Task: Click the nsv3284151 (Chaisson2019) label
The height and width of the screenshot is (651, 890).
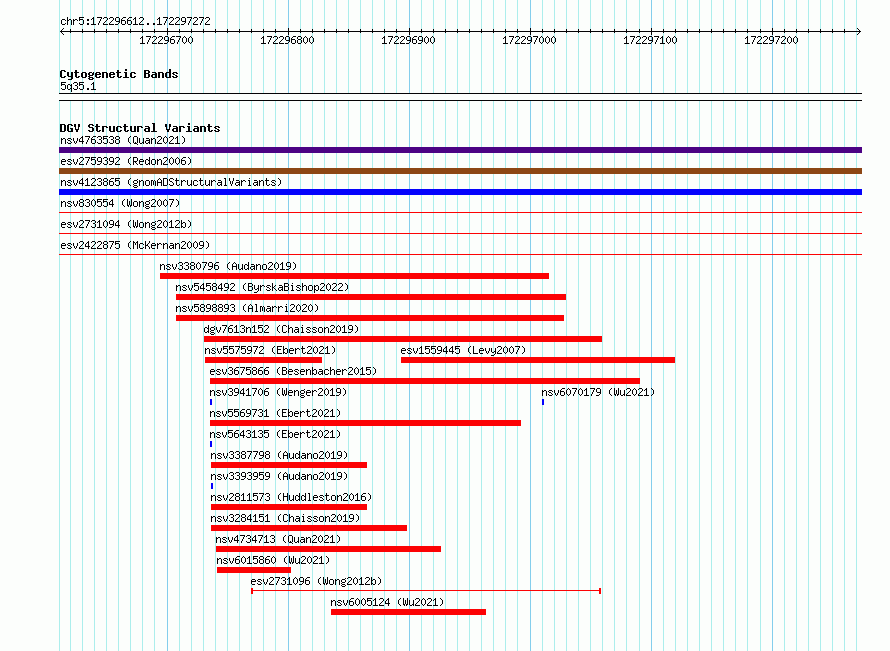Action: point(285,518)
